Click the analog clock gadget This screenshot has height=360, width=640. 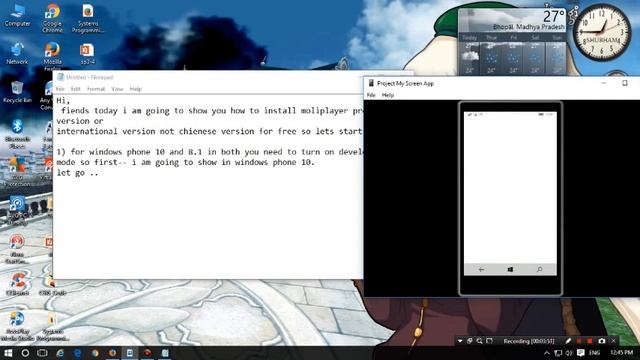coord(602,33)
